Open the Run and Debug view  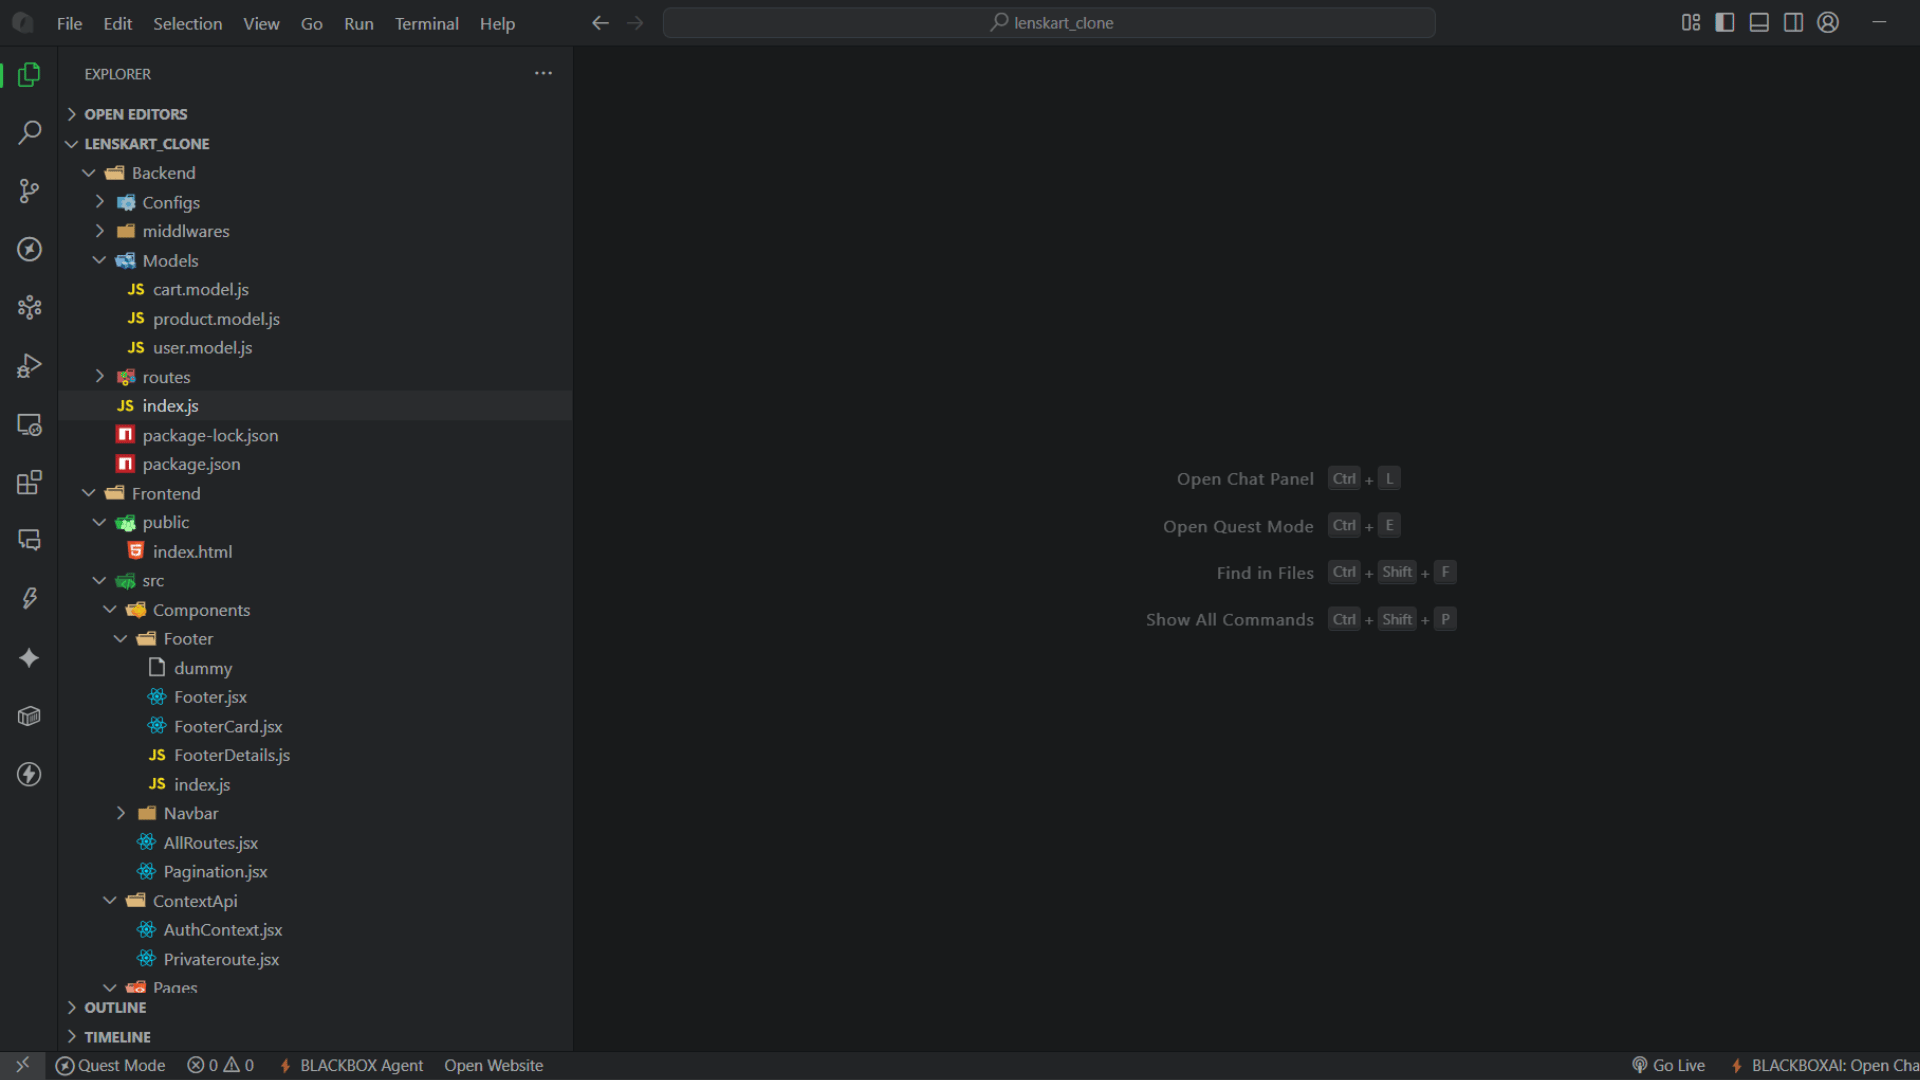point(29,366)
